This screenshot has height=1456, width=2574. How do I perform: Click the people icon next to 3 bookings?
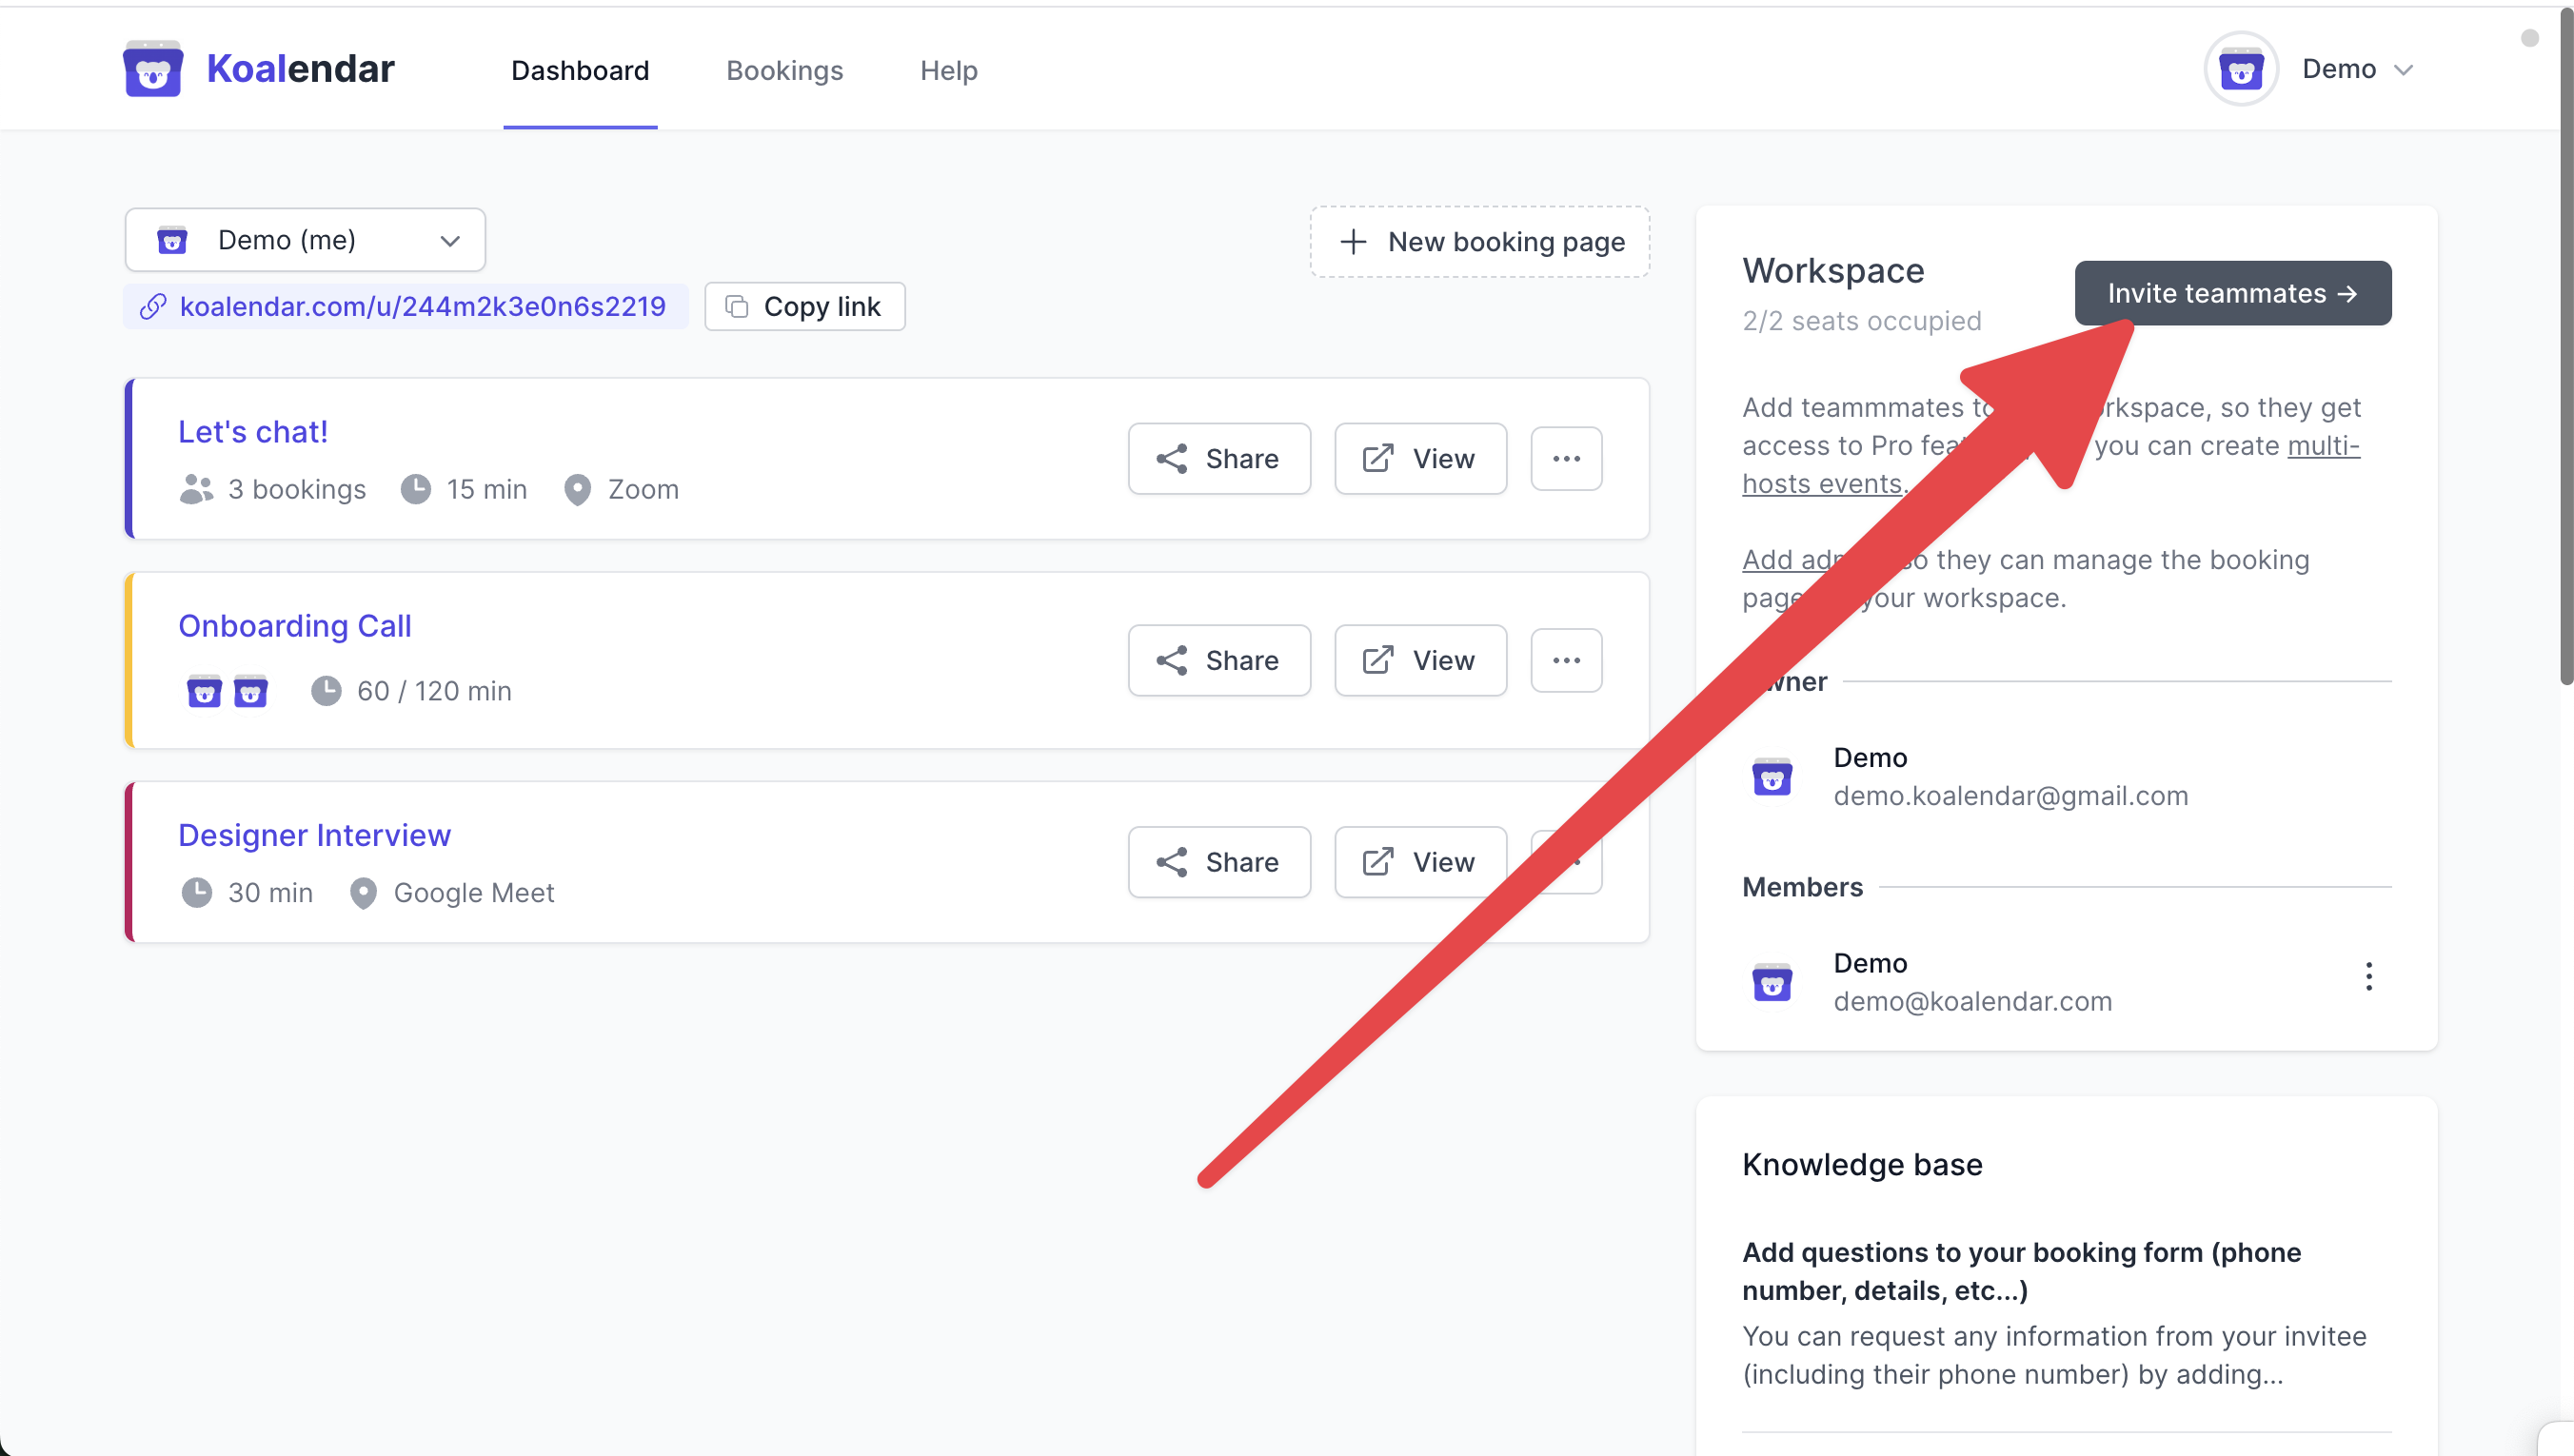point(196,489)
